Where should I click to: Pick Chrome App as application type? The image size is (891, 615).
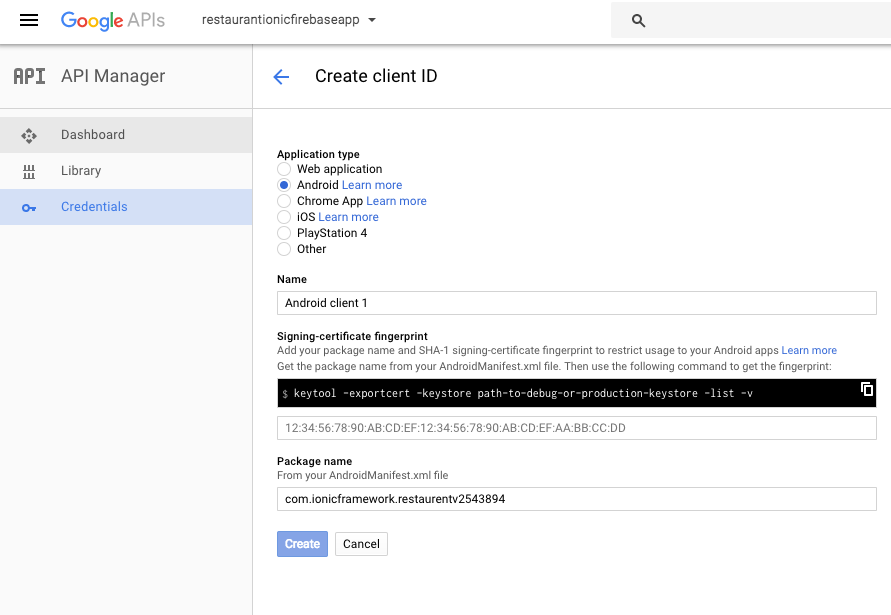point(284,201)
